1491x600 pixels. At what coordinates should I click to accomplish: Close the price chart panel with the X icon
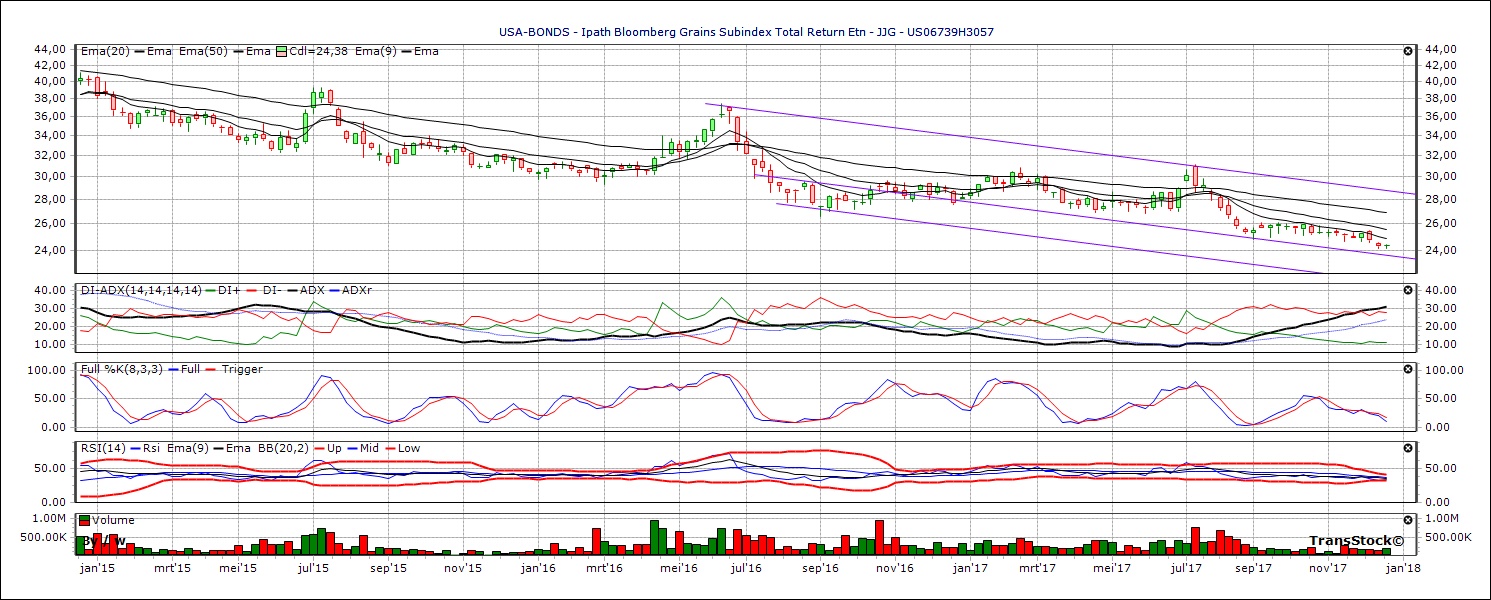(x=1408, y=51)
